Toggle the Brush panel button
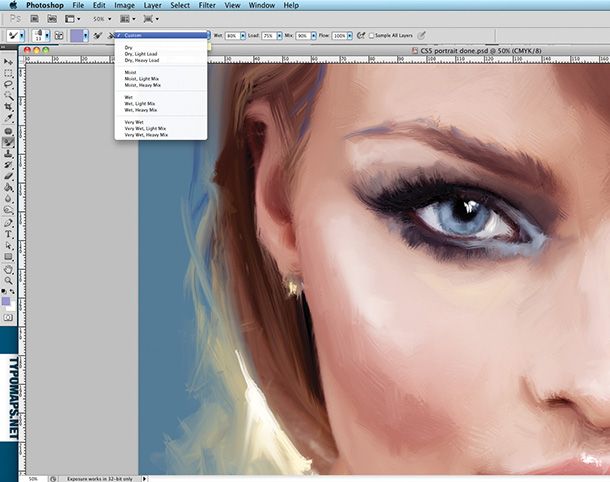Image resolution: width=610 pixels, height=482 pixels. (x=59, y=36)
